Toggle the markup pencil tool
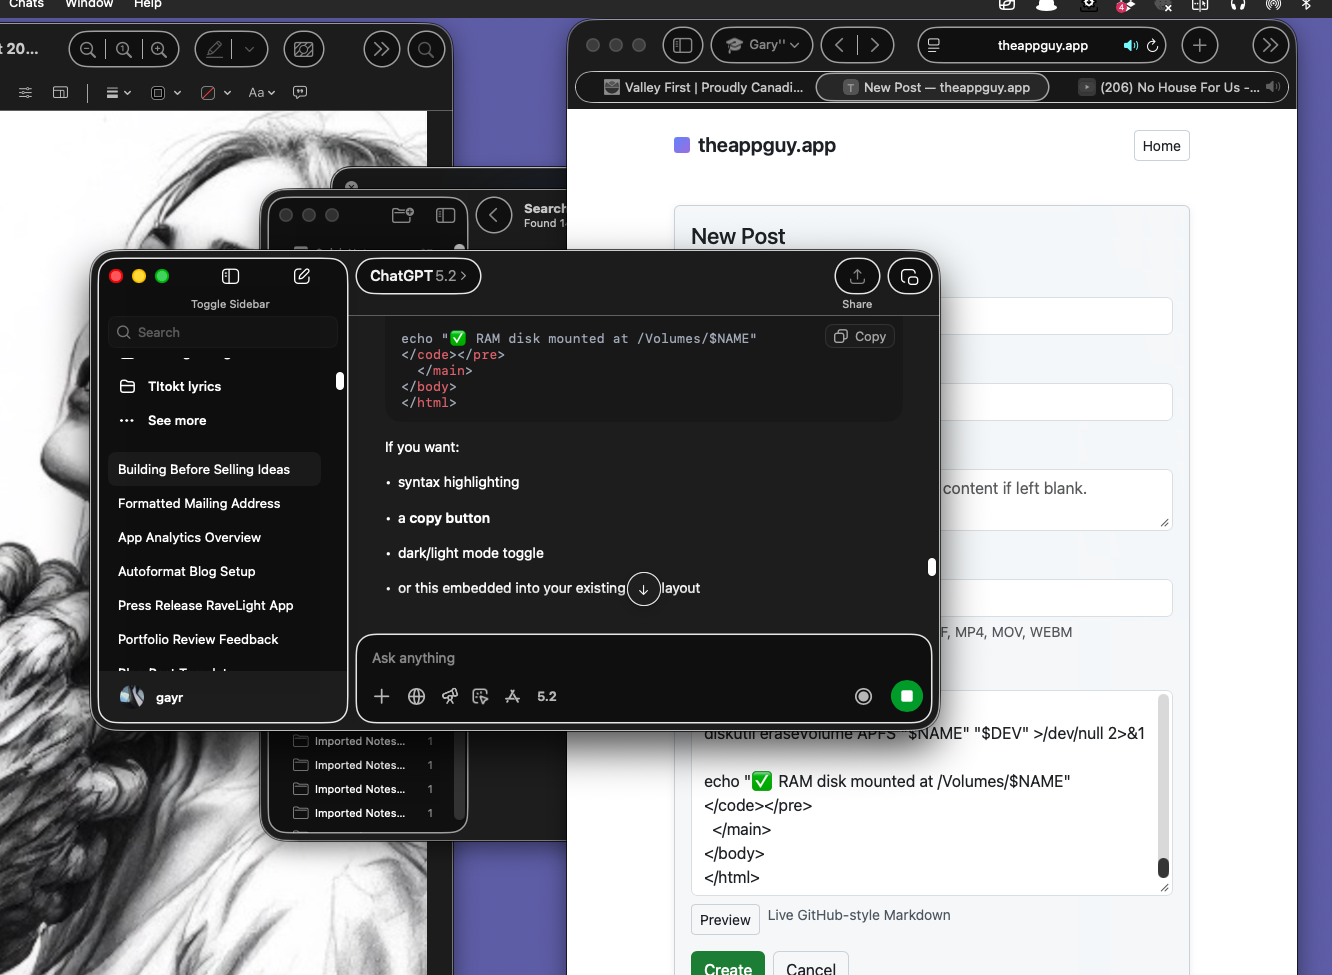1332x975 pixels. (x=213, y=48)
